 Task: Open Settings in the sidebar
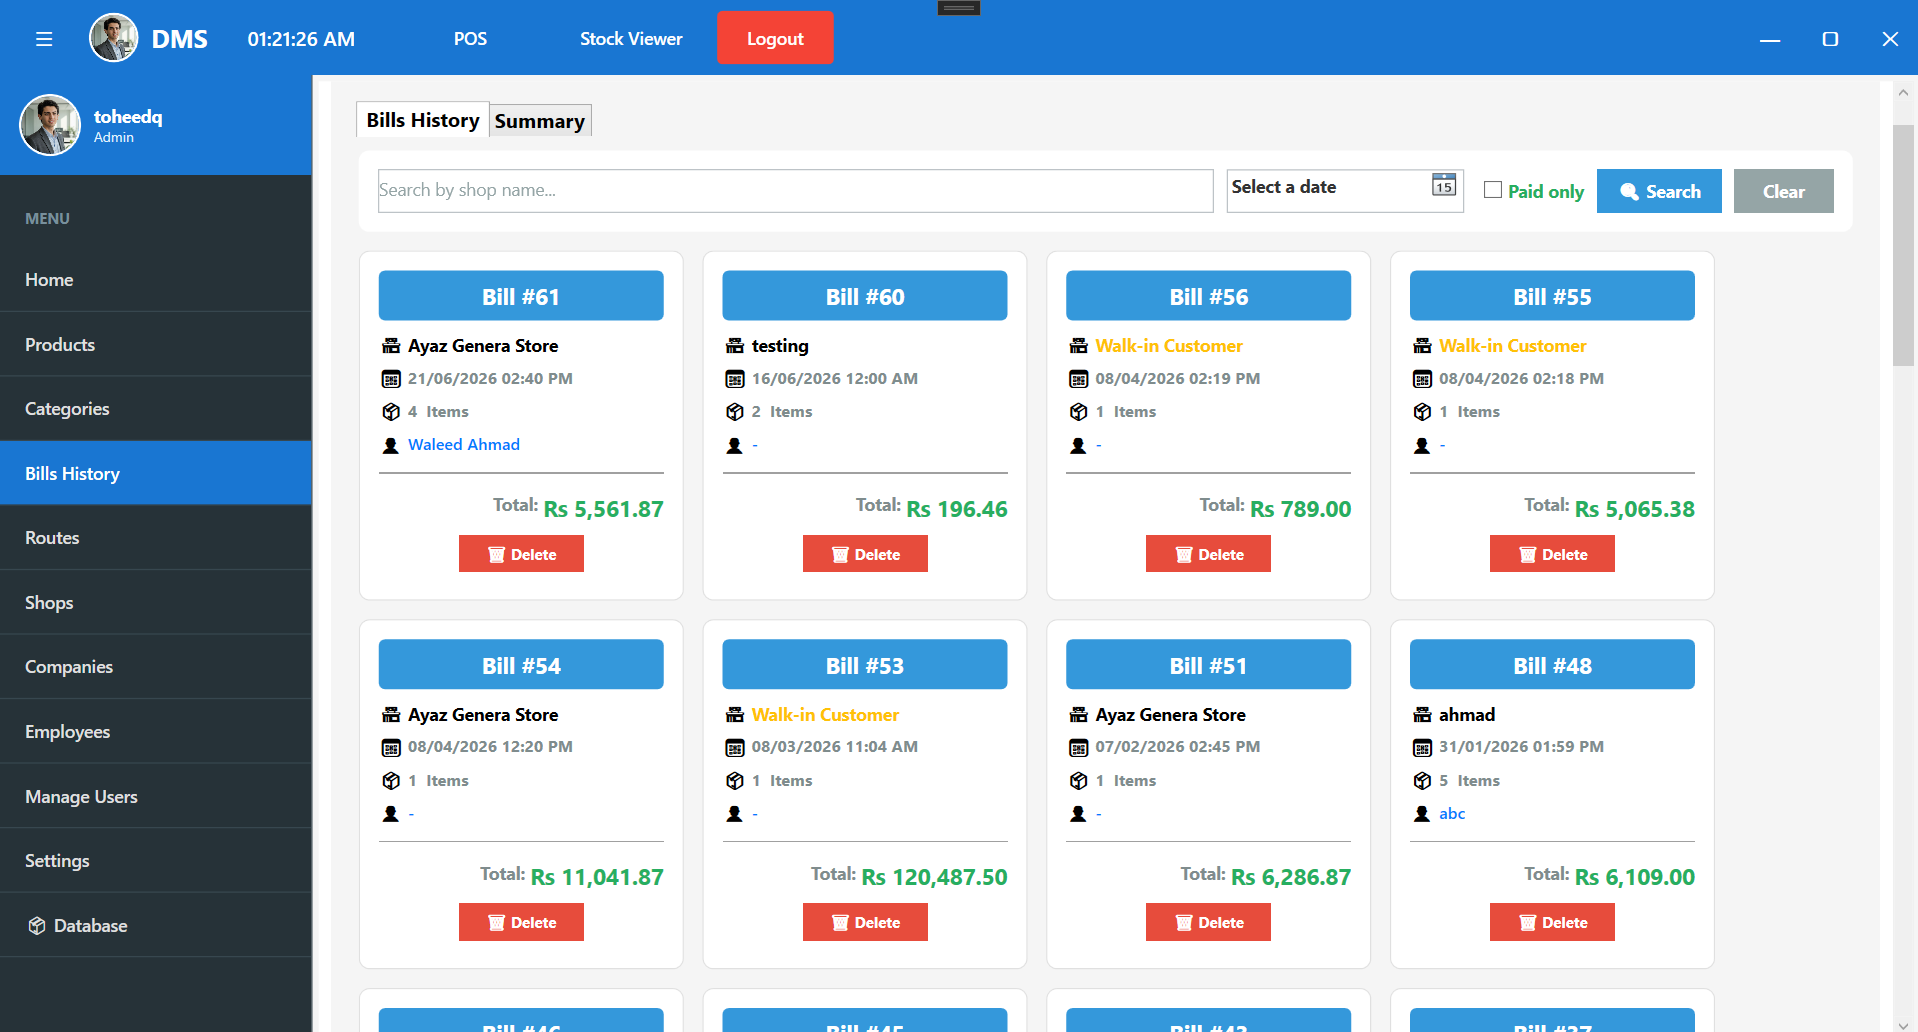point(156,861)
